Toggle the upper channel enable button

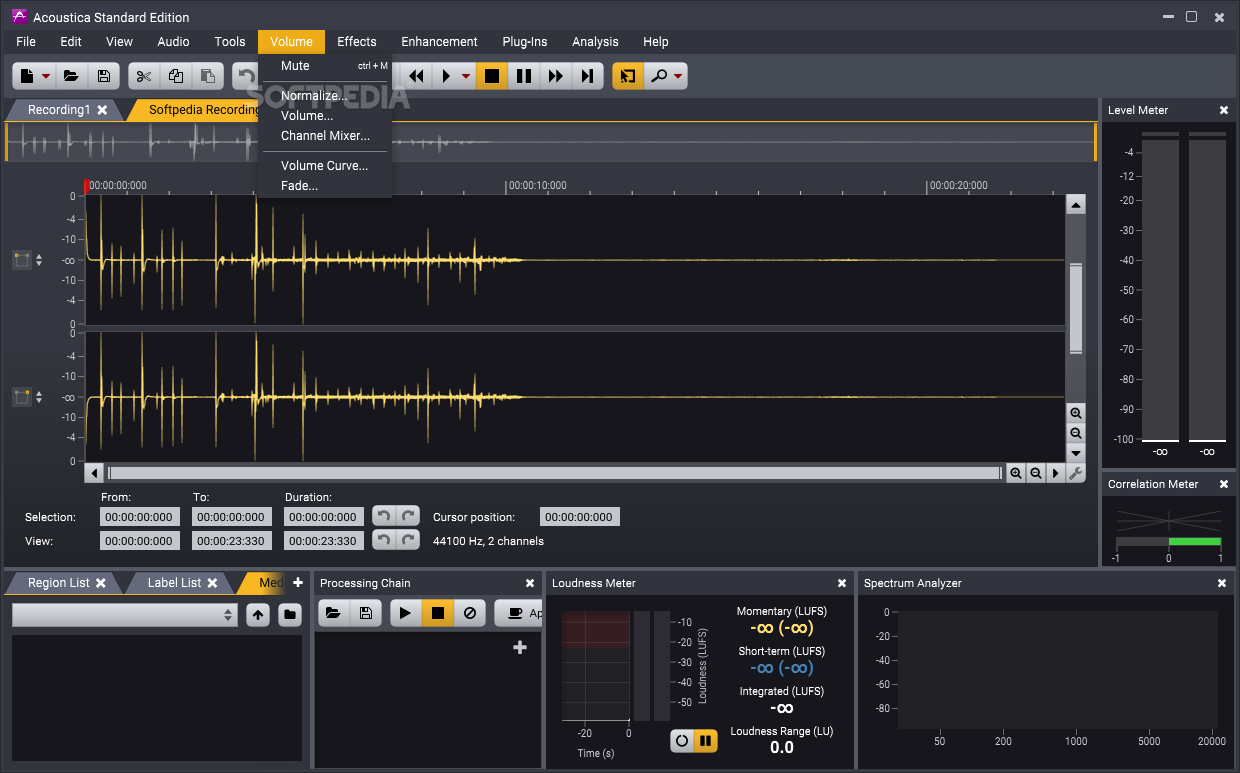(x=22, y=260)
